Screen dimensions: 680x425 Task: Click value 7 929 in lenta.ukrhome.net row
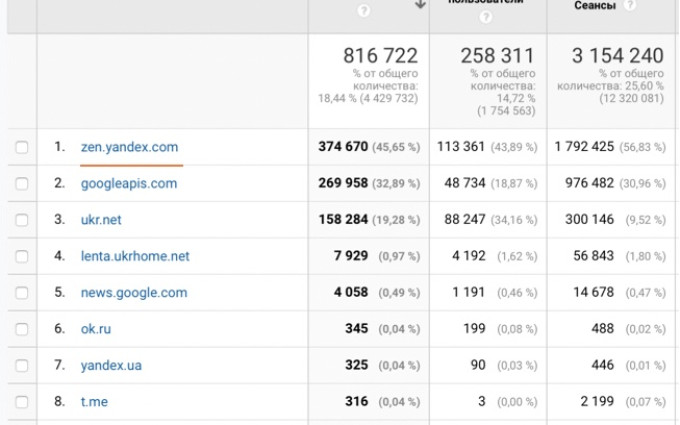pos(351,256)
